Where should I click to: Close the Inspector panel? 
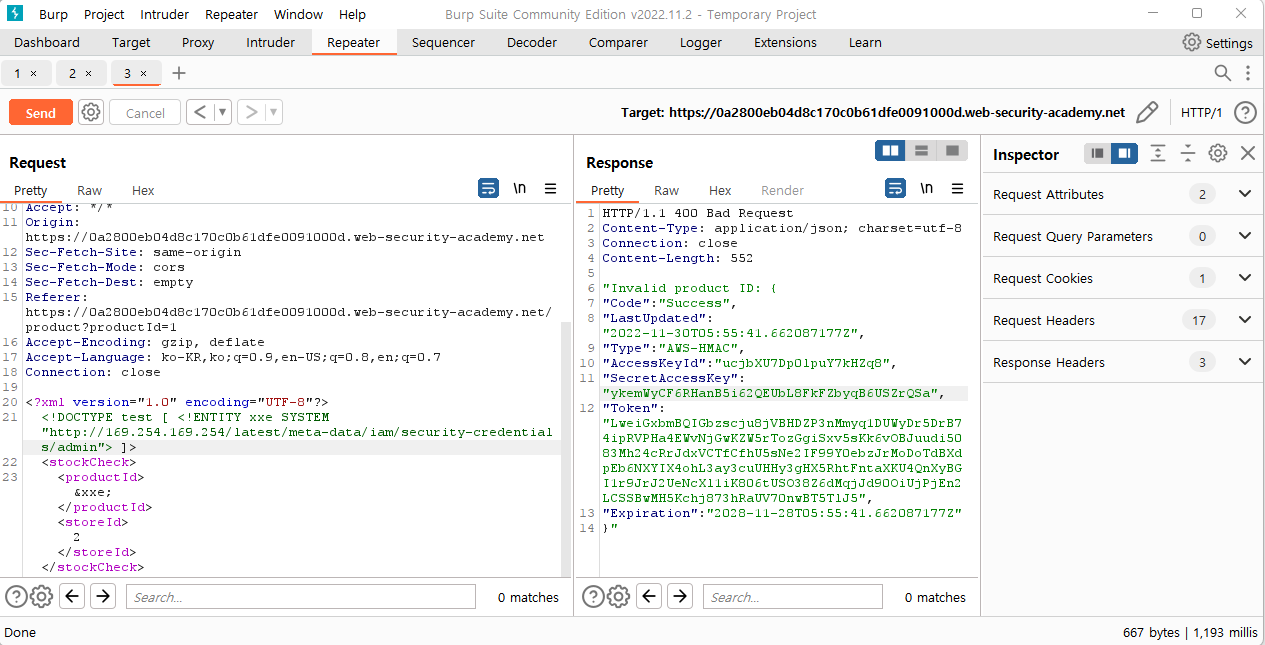click(1247, 153)
